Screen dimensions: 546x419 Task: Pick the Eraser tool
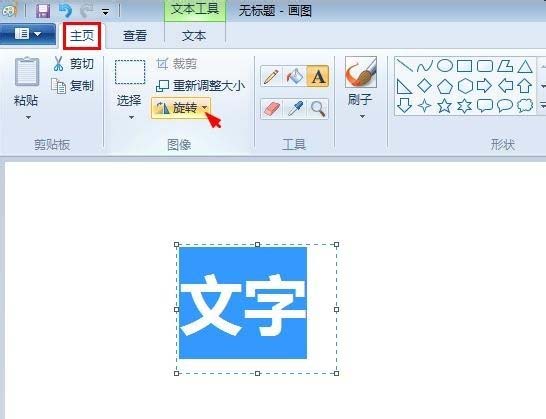pos(272,109)
